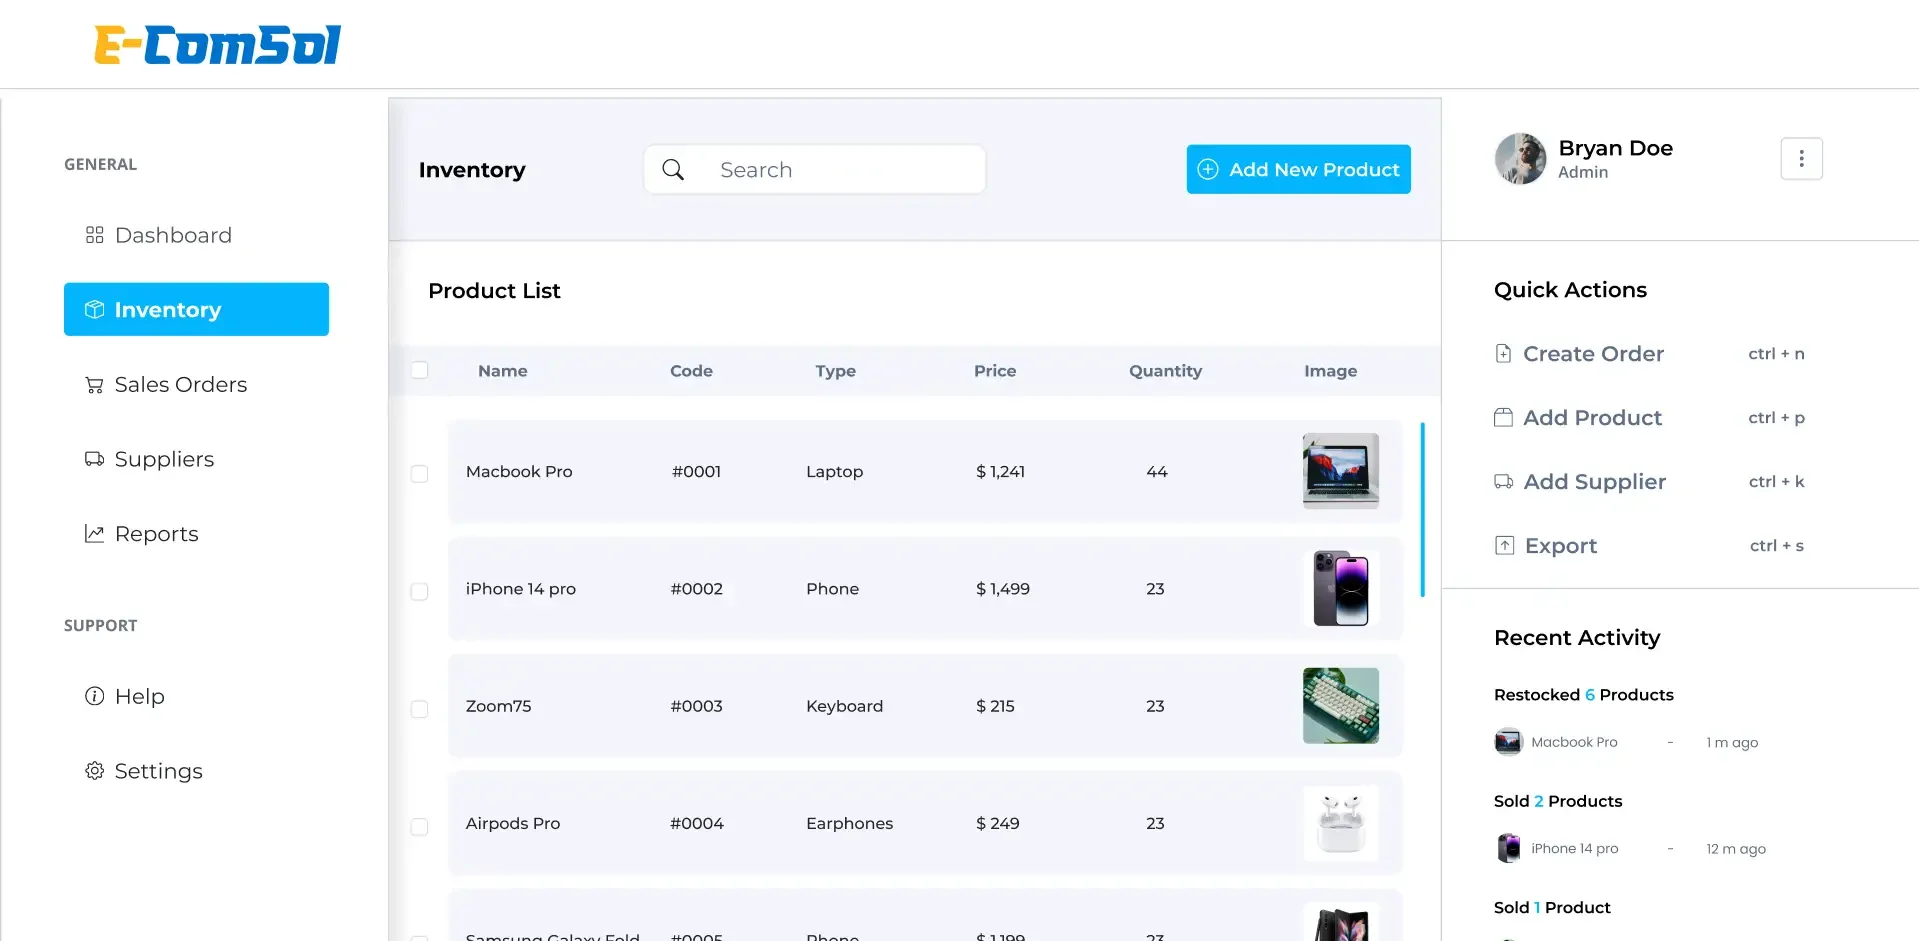Viewport: 1920px width, 941px height.
Task: Open the Zoom75 keyboard image
Action: pos(1341,706)
